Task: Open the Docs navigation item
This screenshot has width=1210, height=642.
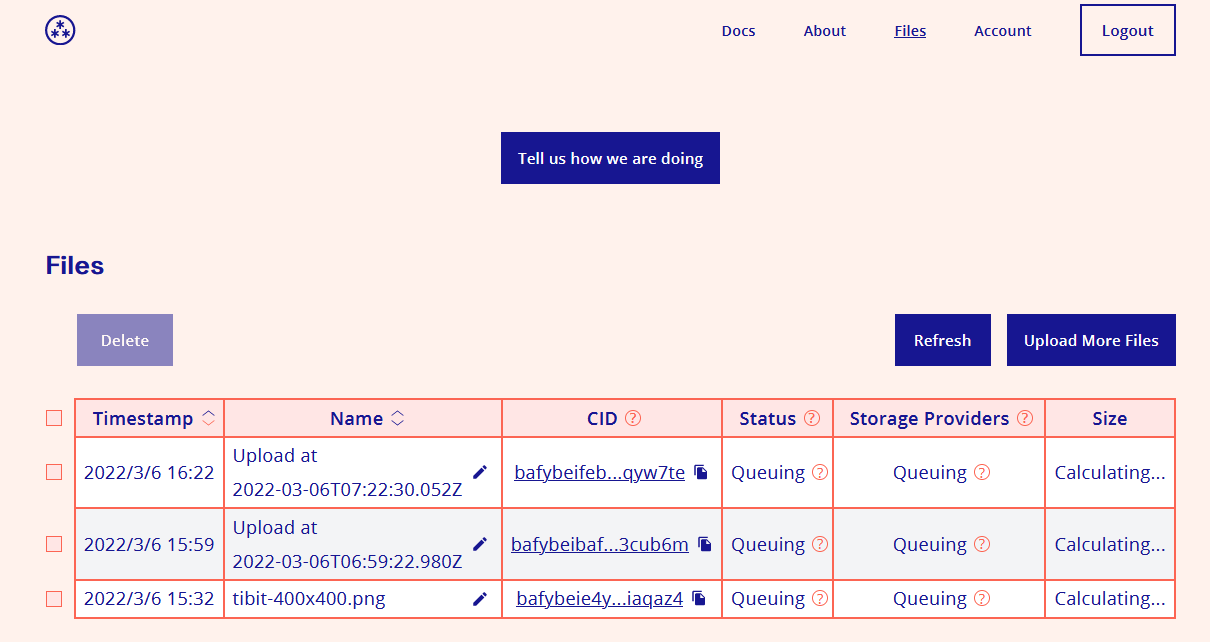Action: click(738, 31)
